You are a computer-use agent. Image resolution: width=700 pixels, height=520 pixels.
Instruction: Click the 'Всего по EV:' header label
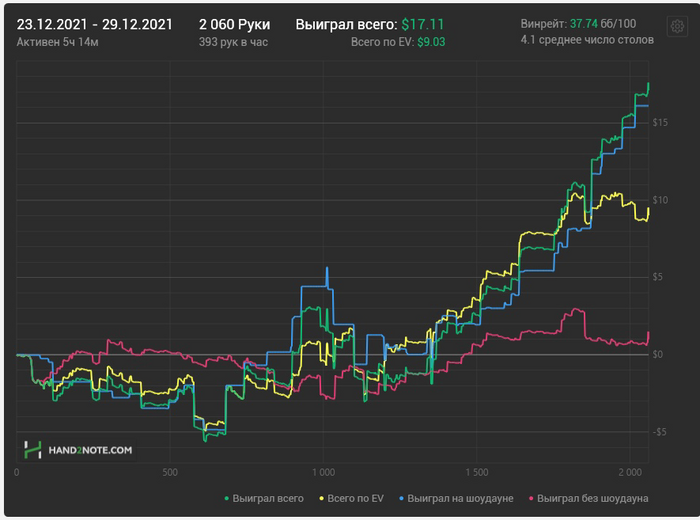(x=382, y=42)
